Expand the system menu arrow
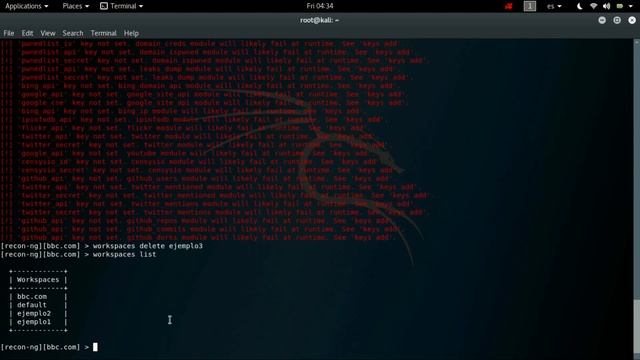Image resolution: width=640 pixels, height=360 pixels. (x=631, y=6)
